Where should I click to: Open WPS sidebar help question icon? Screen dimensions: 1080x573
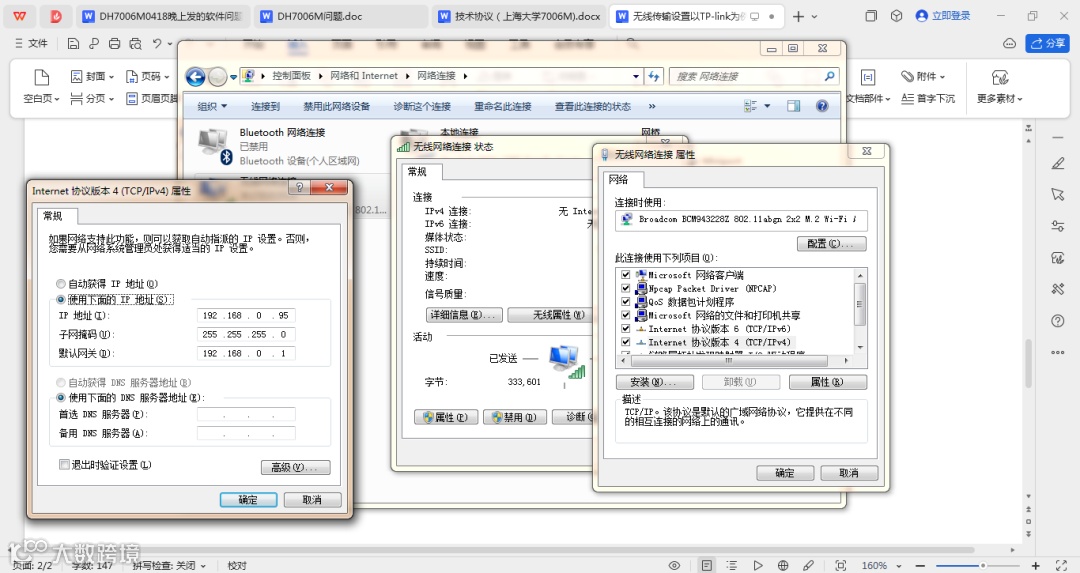point(1058,321)
